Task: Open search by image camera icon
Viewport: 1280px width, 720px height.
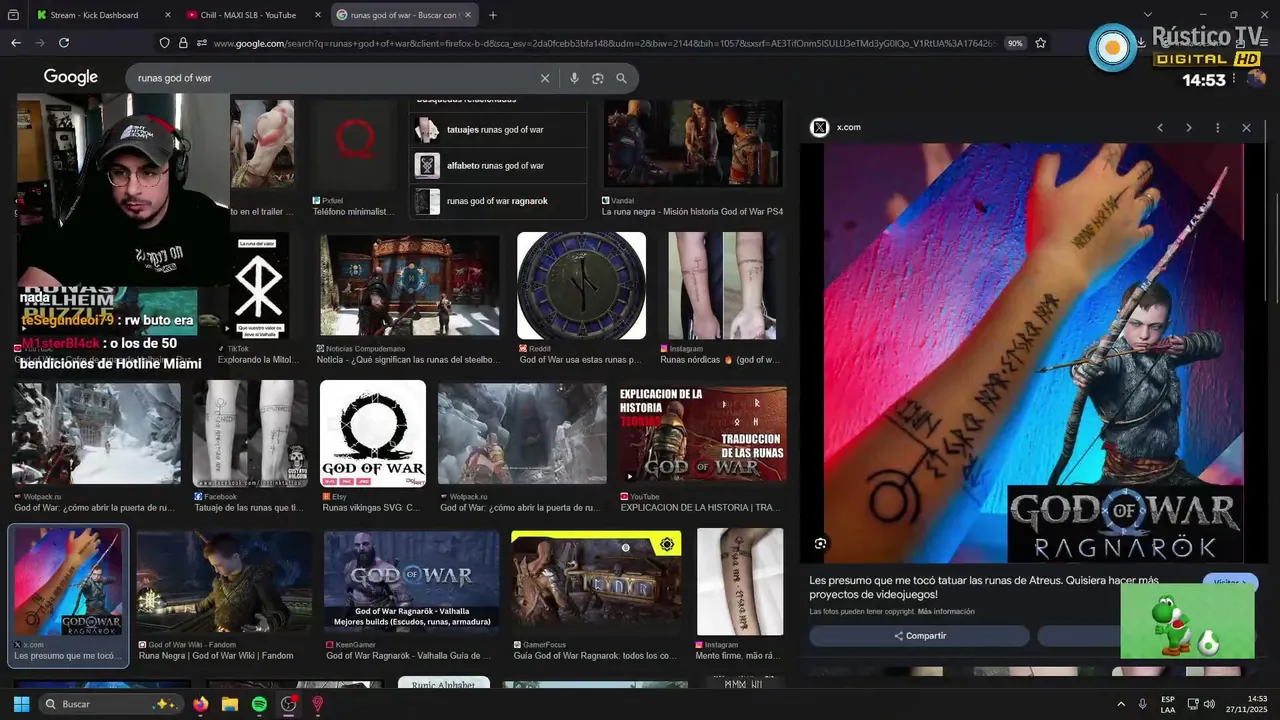Action: click(x=598, y=78)
